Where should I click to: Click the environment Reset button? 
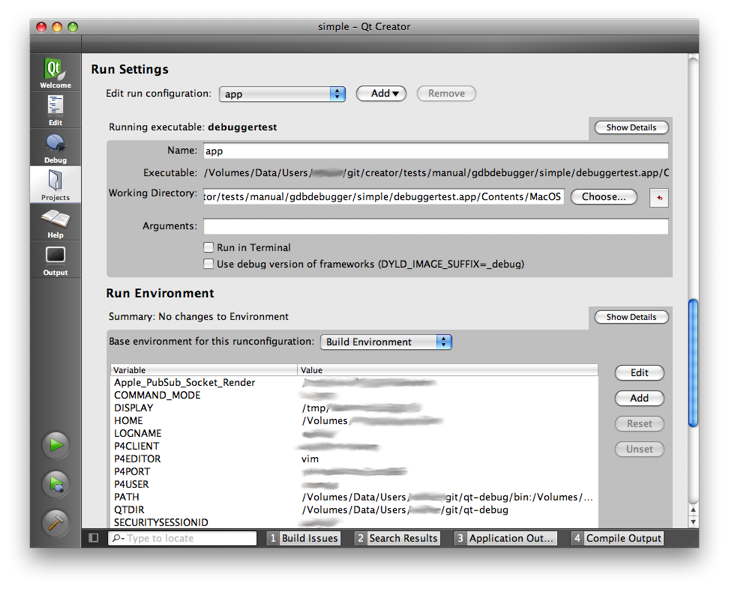639,424
